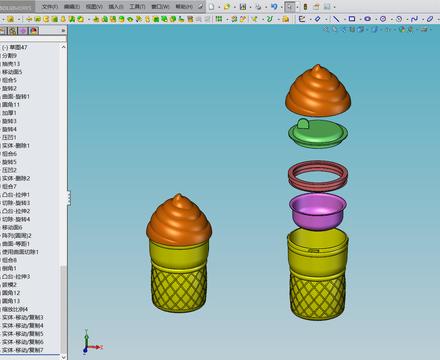Click feature tree scroll-up arrow
This screenshot has width=440, height=360.
(63, 47)
